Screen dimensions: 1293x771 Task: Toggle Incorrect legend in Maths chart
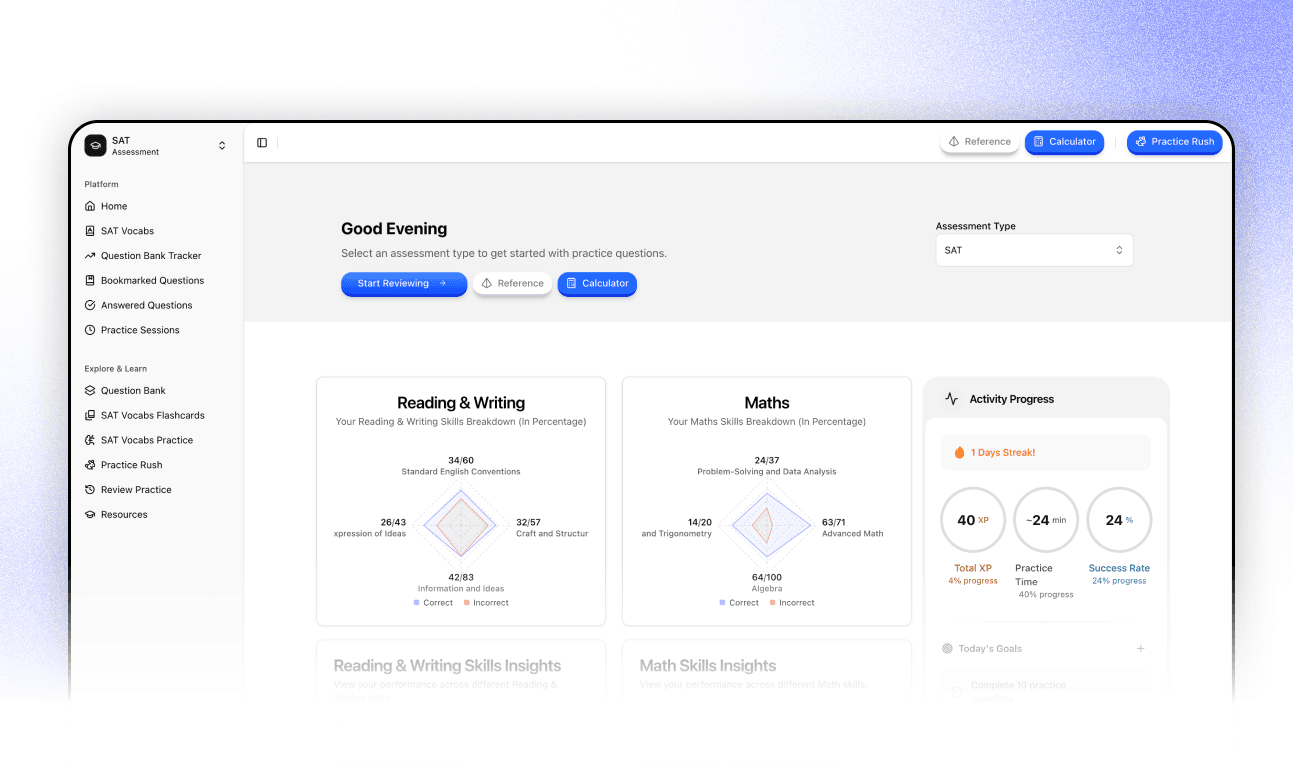(x=792, y=603)
